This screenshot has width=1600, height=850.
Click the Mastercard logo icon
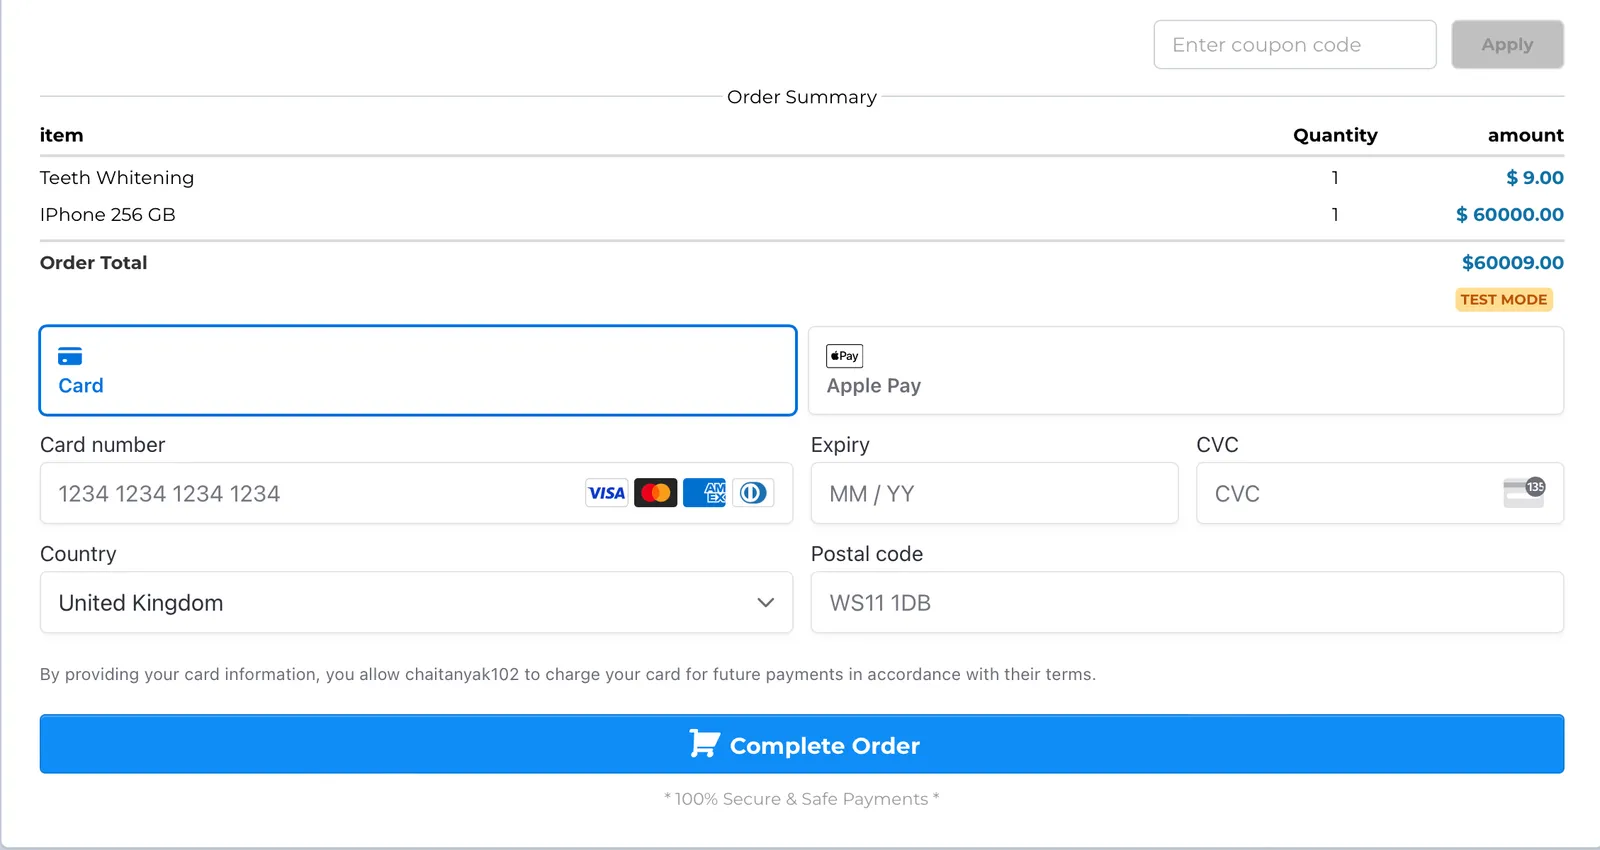pos(656,493)
